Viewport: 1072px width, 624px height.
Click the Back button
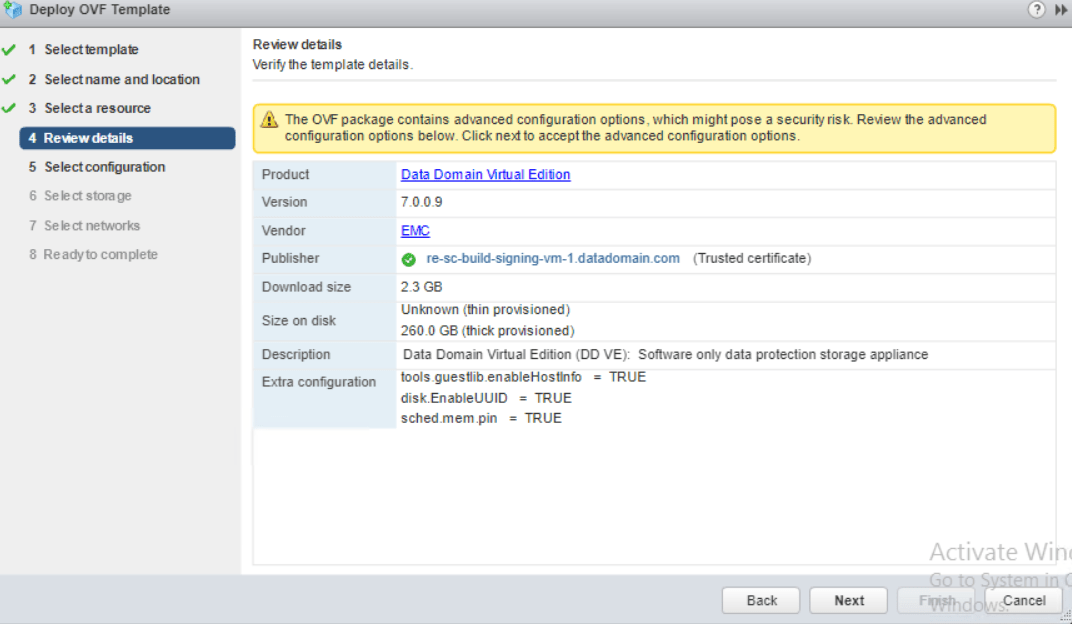[x=761, y=601]
